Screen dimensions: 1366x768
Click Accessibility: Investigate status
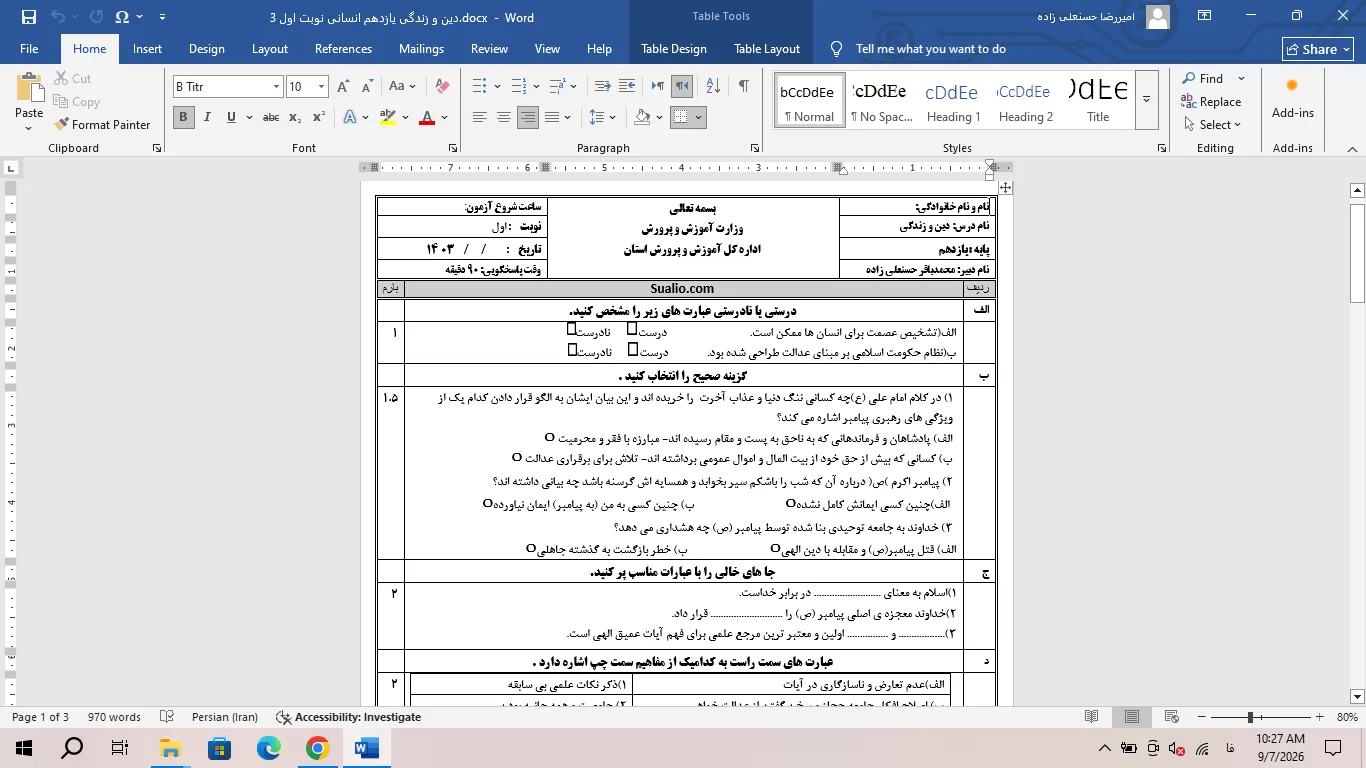tap(349, 717)
